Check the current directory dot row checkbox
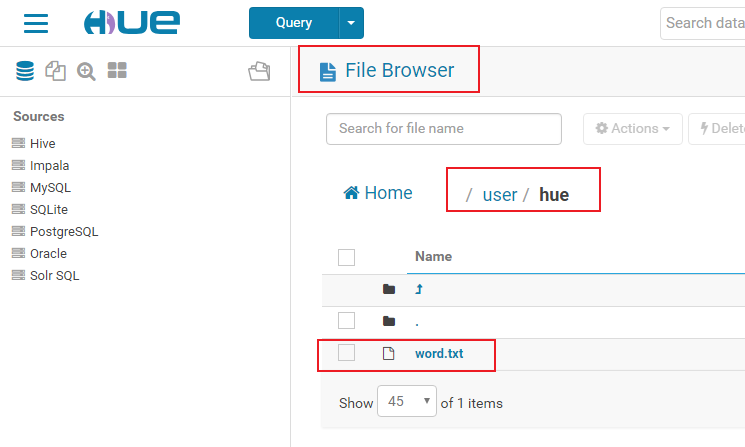Image resolution: width=745 pixels, height=447 pixels. 346,321
